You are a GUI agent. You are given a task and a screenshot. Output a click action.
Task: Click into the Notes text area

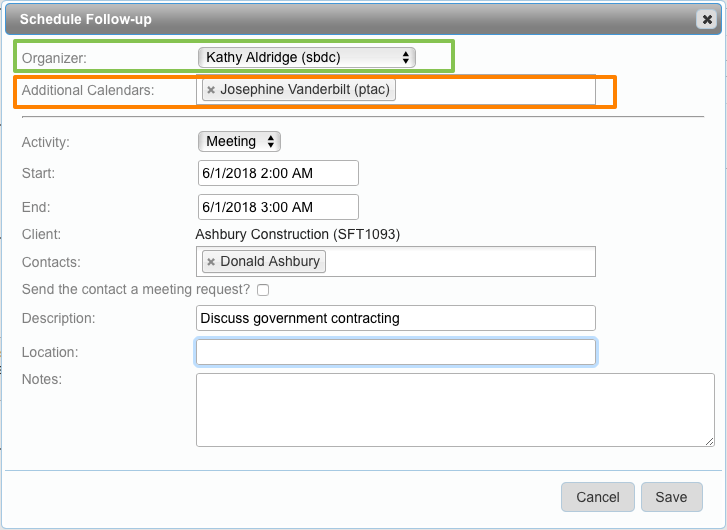coord(454,409)
